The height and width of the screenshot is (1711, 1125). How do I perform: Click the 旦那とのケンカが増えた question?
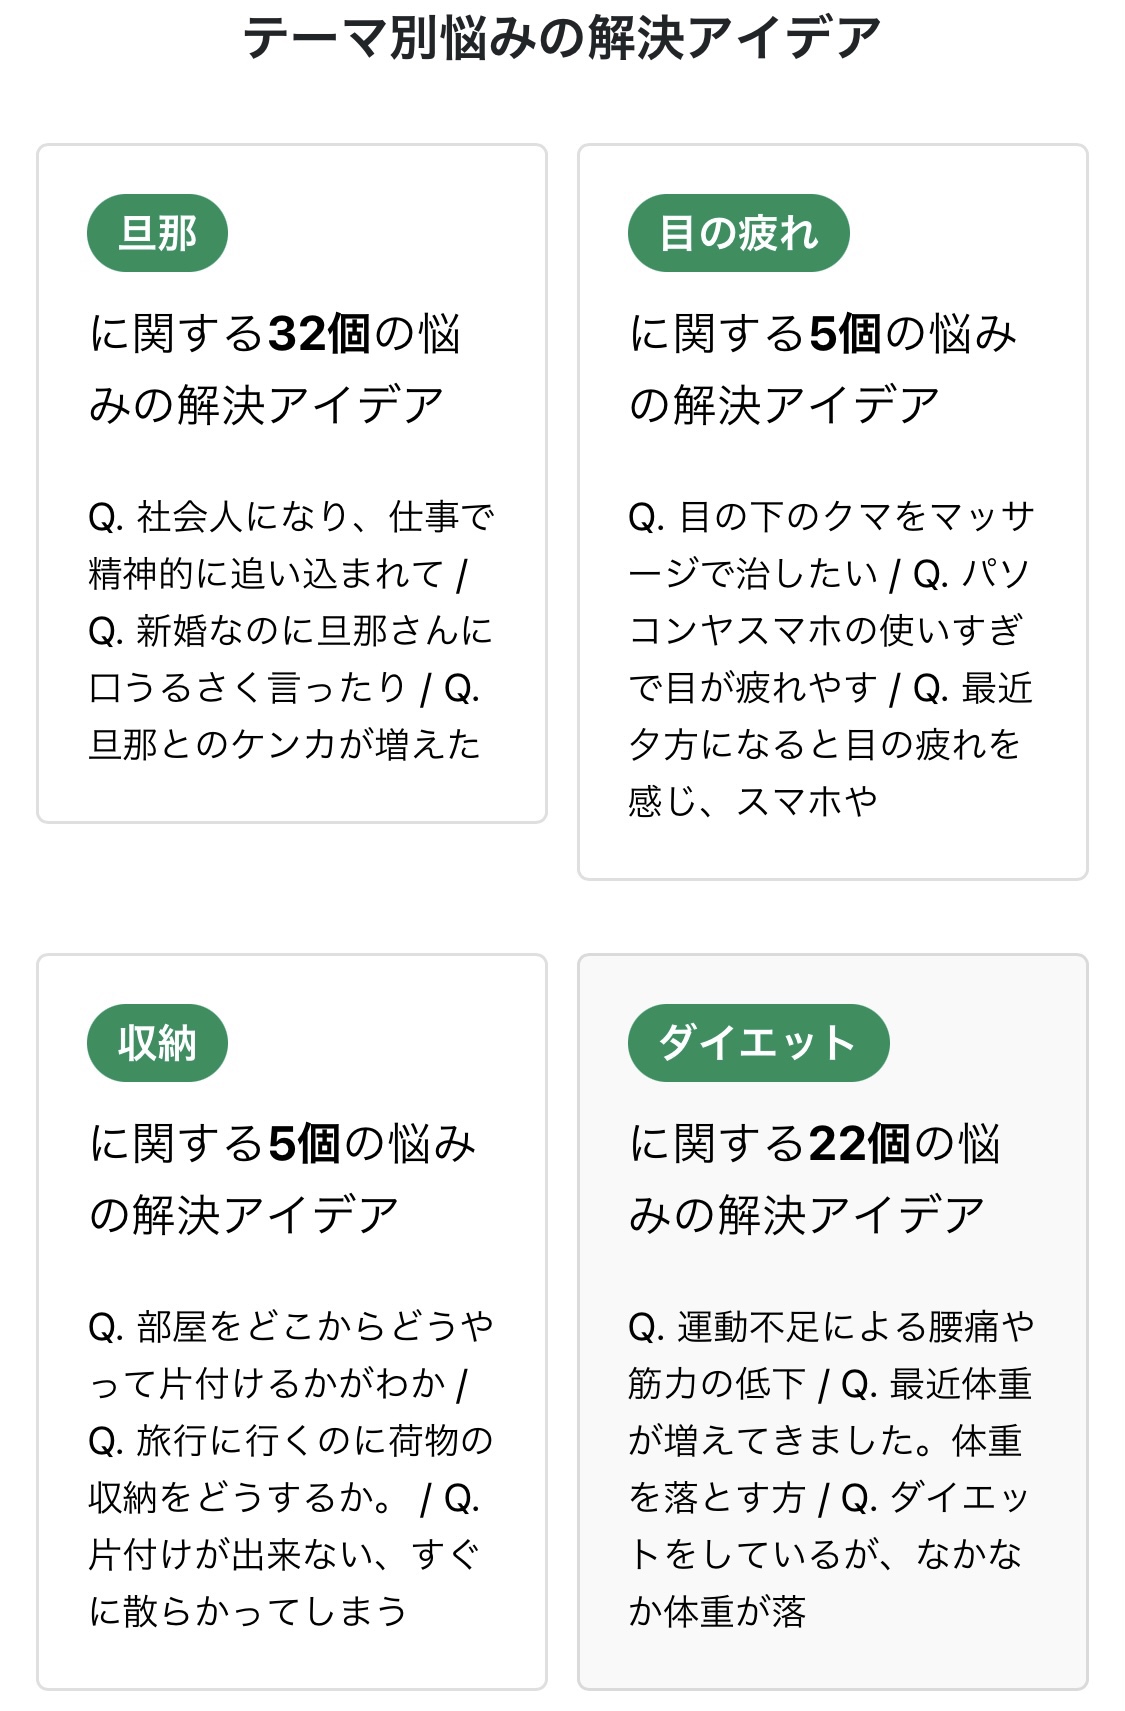(285, 745)
